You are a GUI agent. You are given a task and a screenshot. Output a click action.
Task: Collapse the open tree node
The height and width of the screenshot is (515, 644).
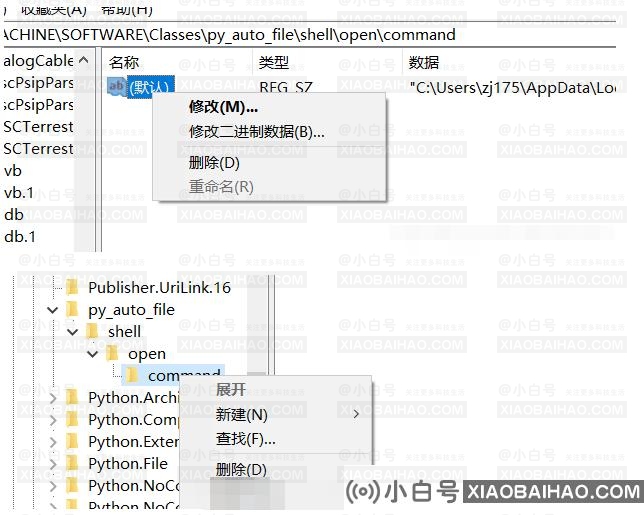tap(92, 354)
